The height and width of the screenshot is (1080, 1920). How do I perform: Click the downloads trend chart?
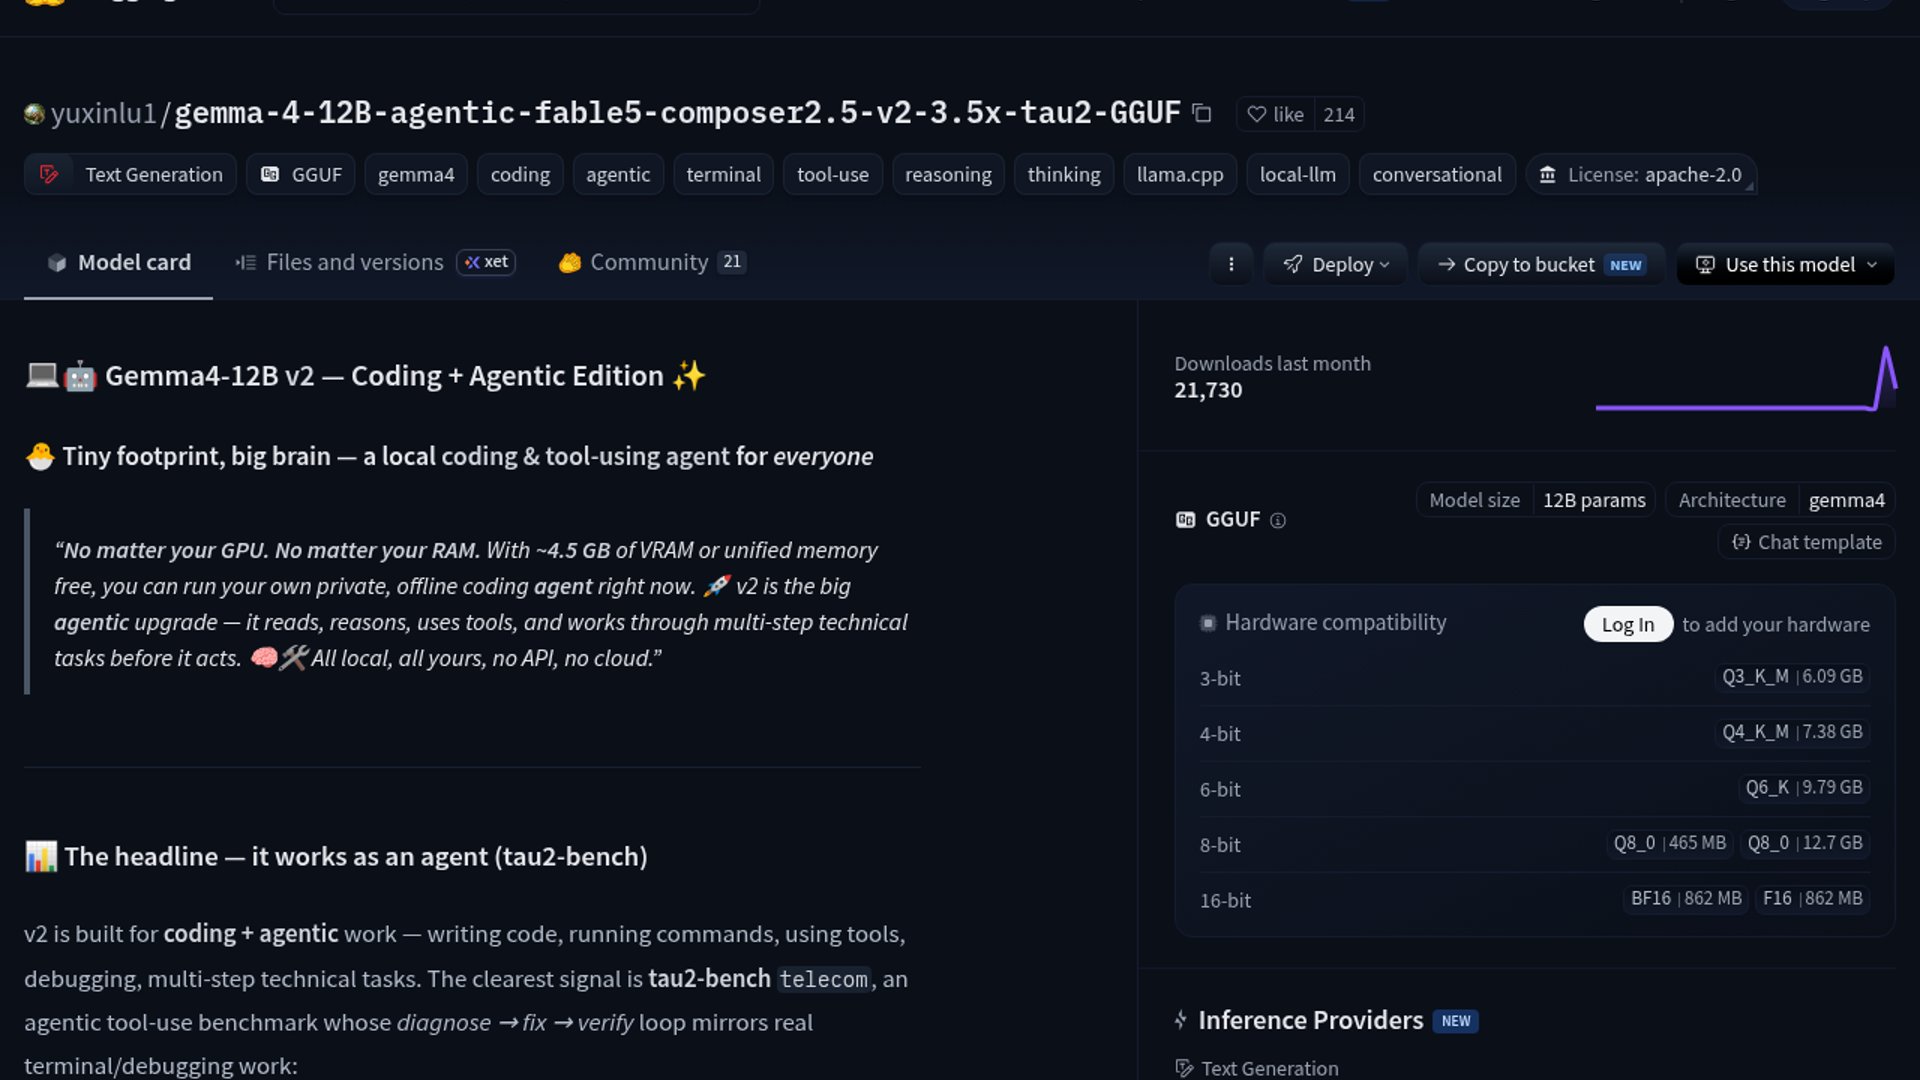click(1746, 378)
